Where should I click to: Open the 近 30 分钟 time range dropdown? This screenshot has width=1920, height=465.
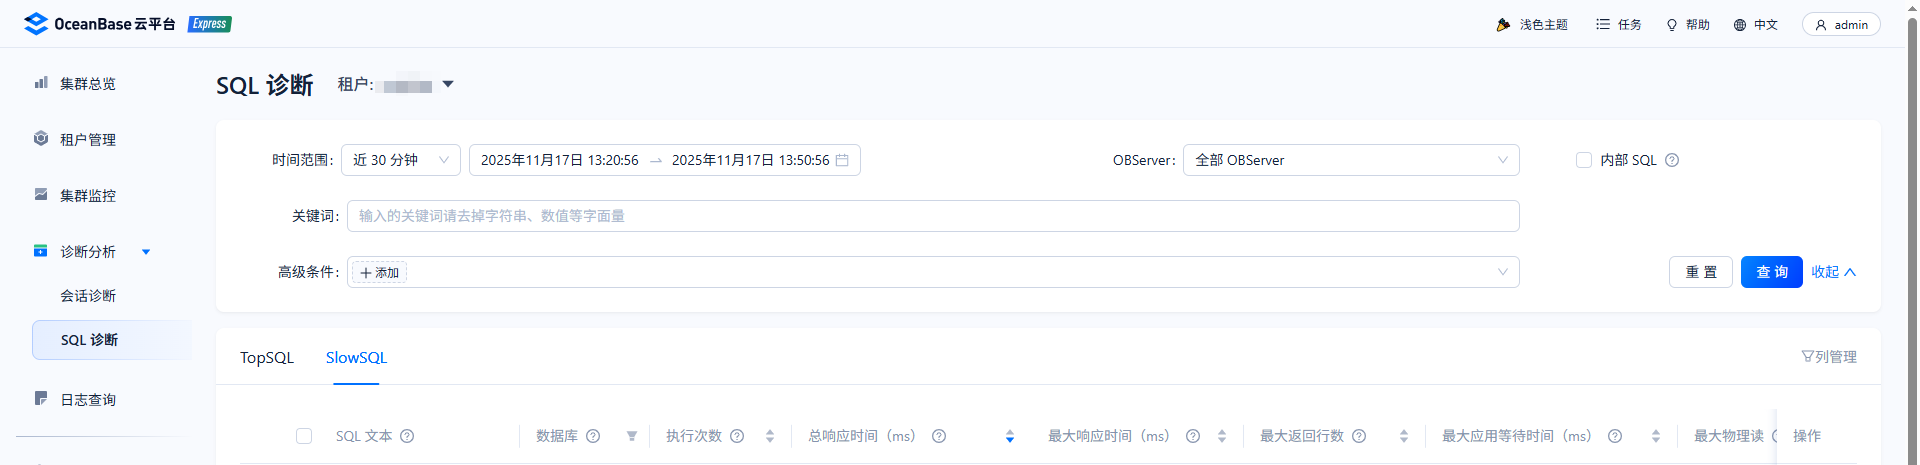point(400,160)
